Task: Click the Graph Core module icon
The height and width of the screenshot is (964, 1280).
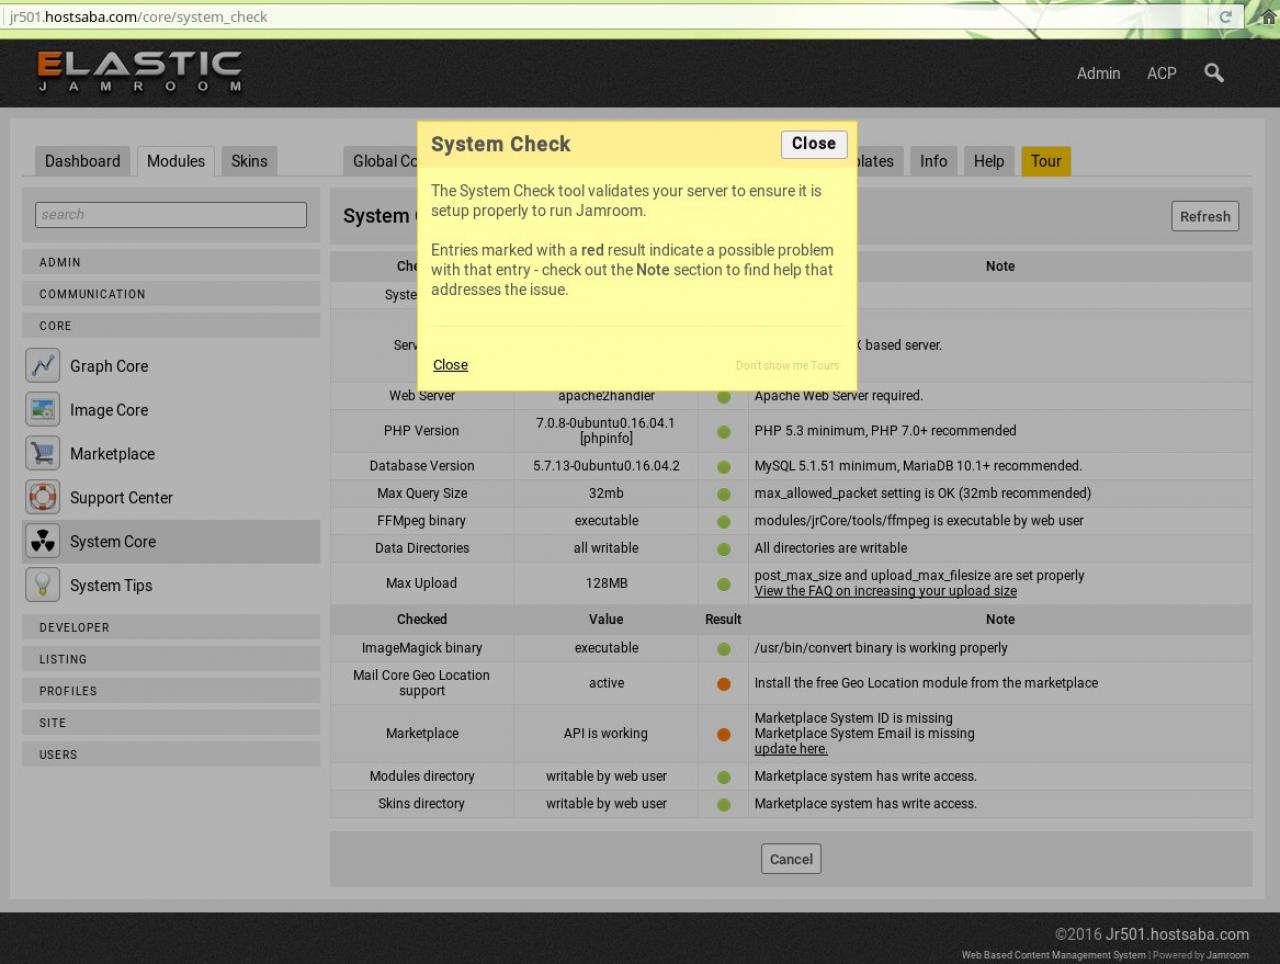Action: pyautogui.click(x=43, y=366)
